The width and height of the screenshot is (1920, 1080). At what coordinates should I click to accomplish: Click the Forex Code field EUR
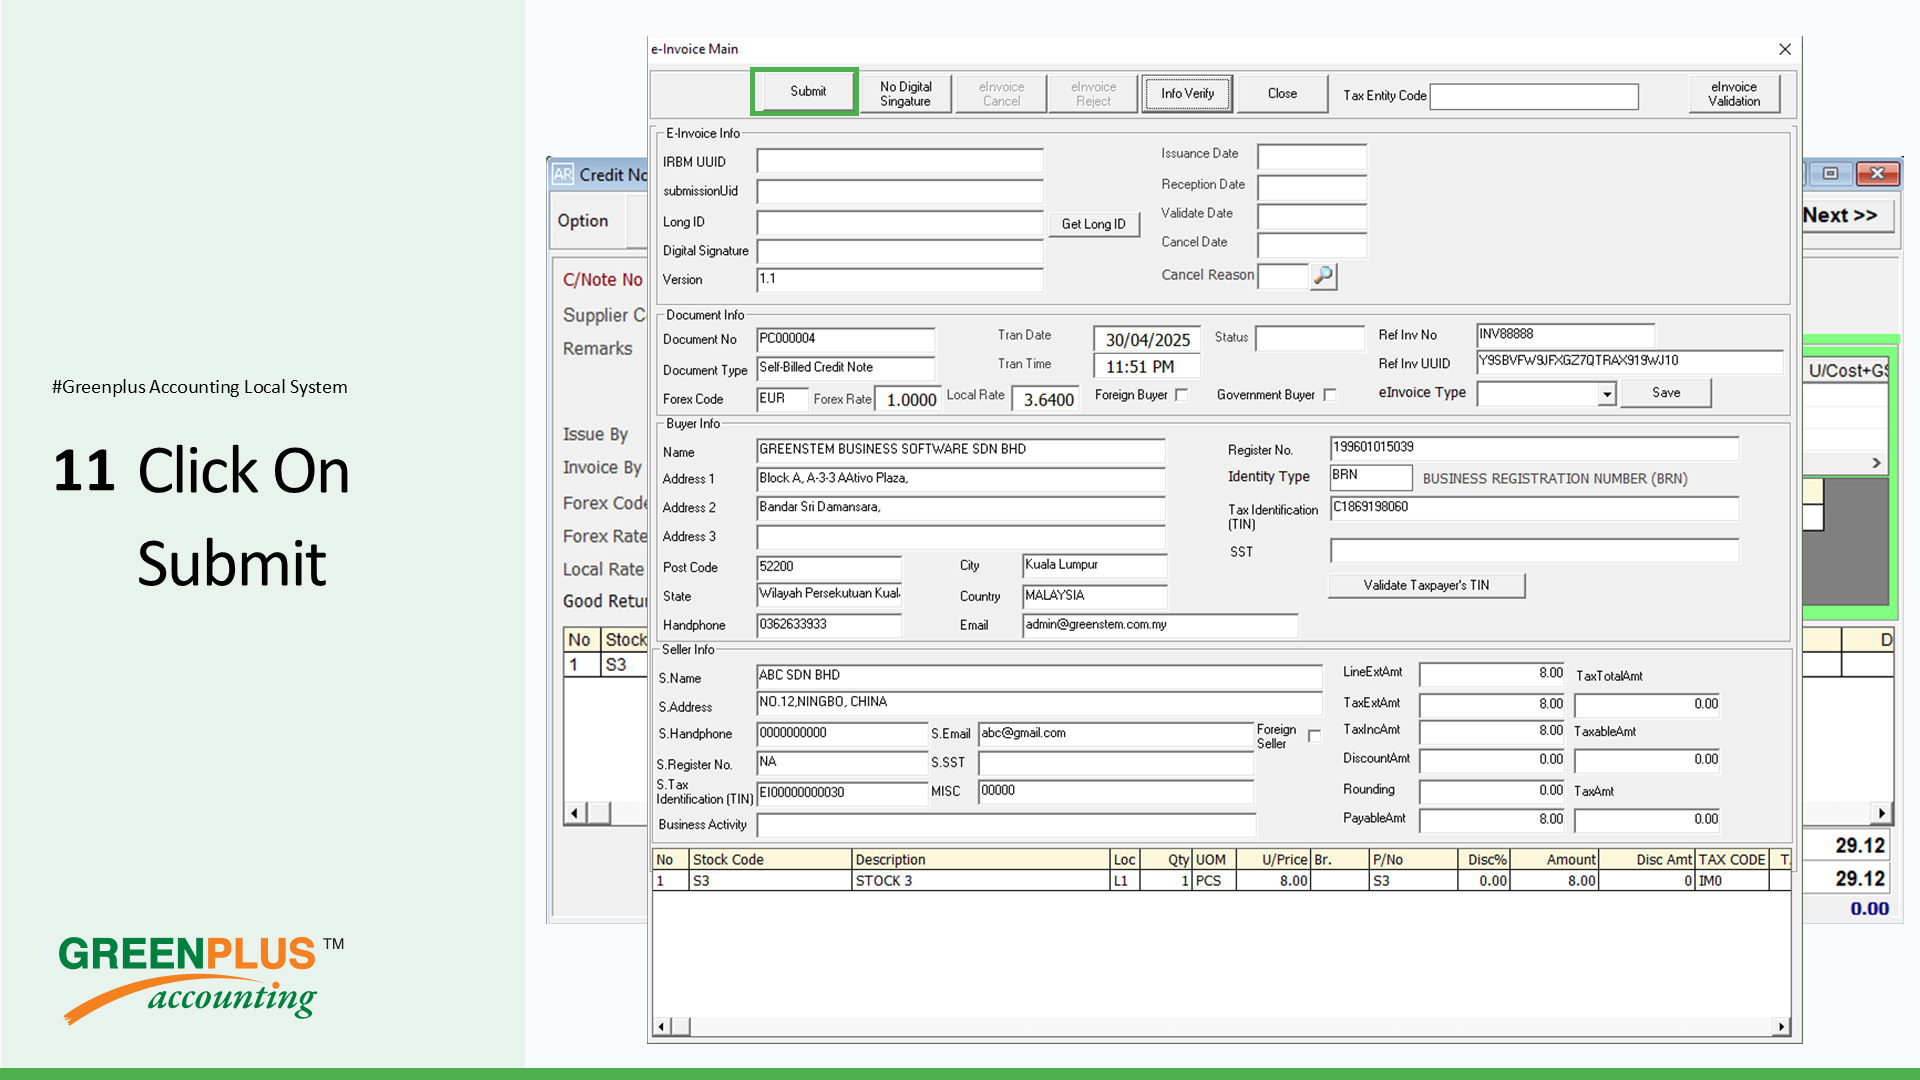tap(782, 399)
